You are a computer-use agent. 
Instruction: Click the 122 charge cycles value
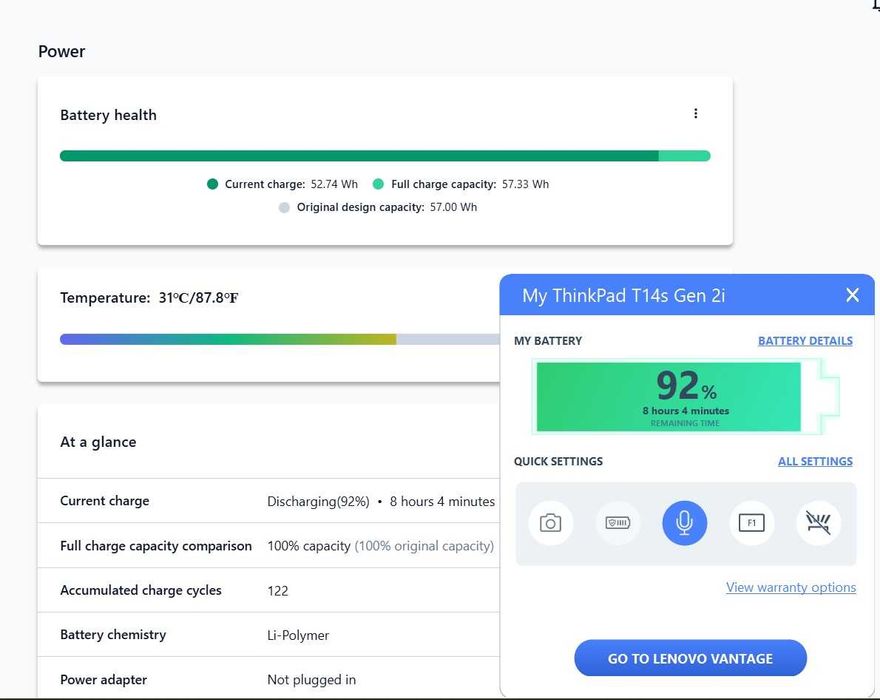(278, 591)
